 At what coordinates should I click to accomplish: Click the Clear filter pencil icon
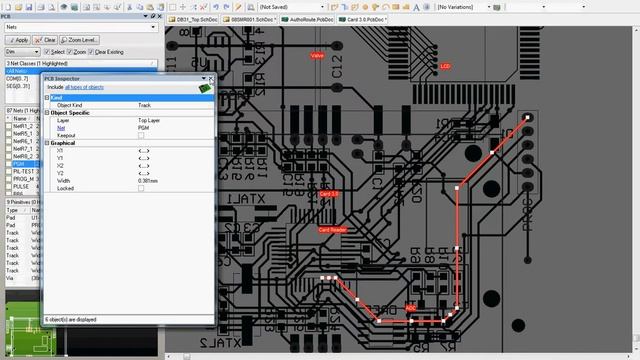pos(238,7)
